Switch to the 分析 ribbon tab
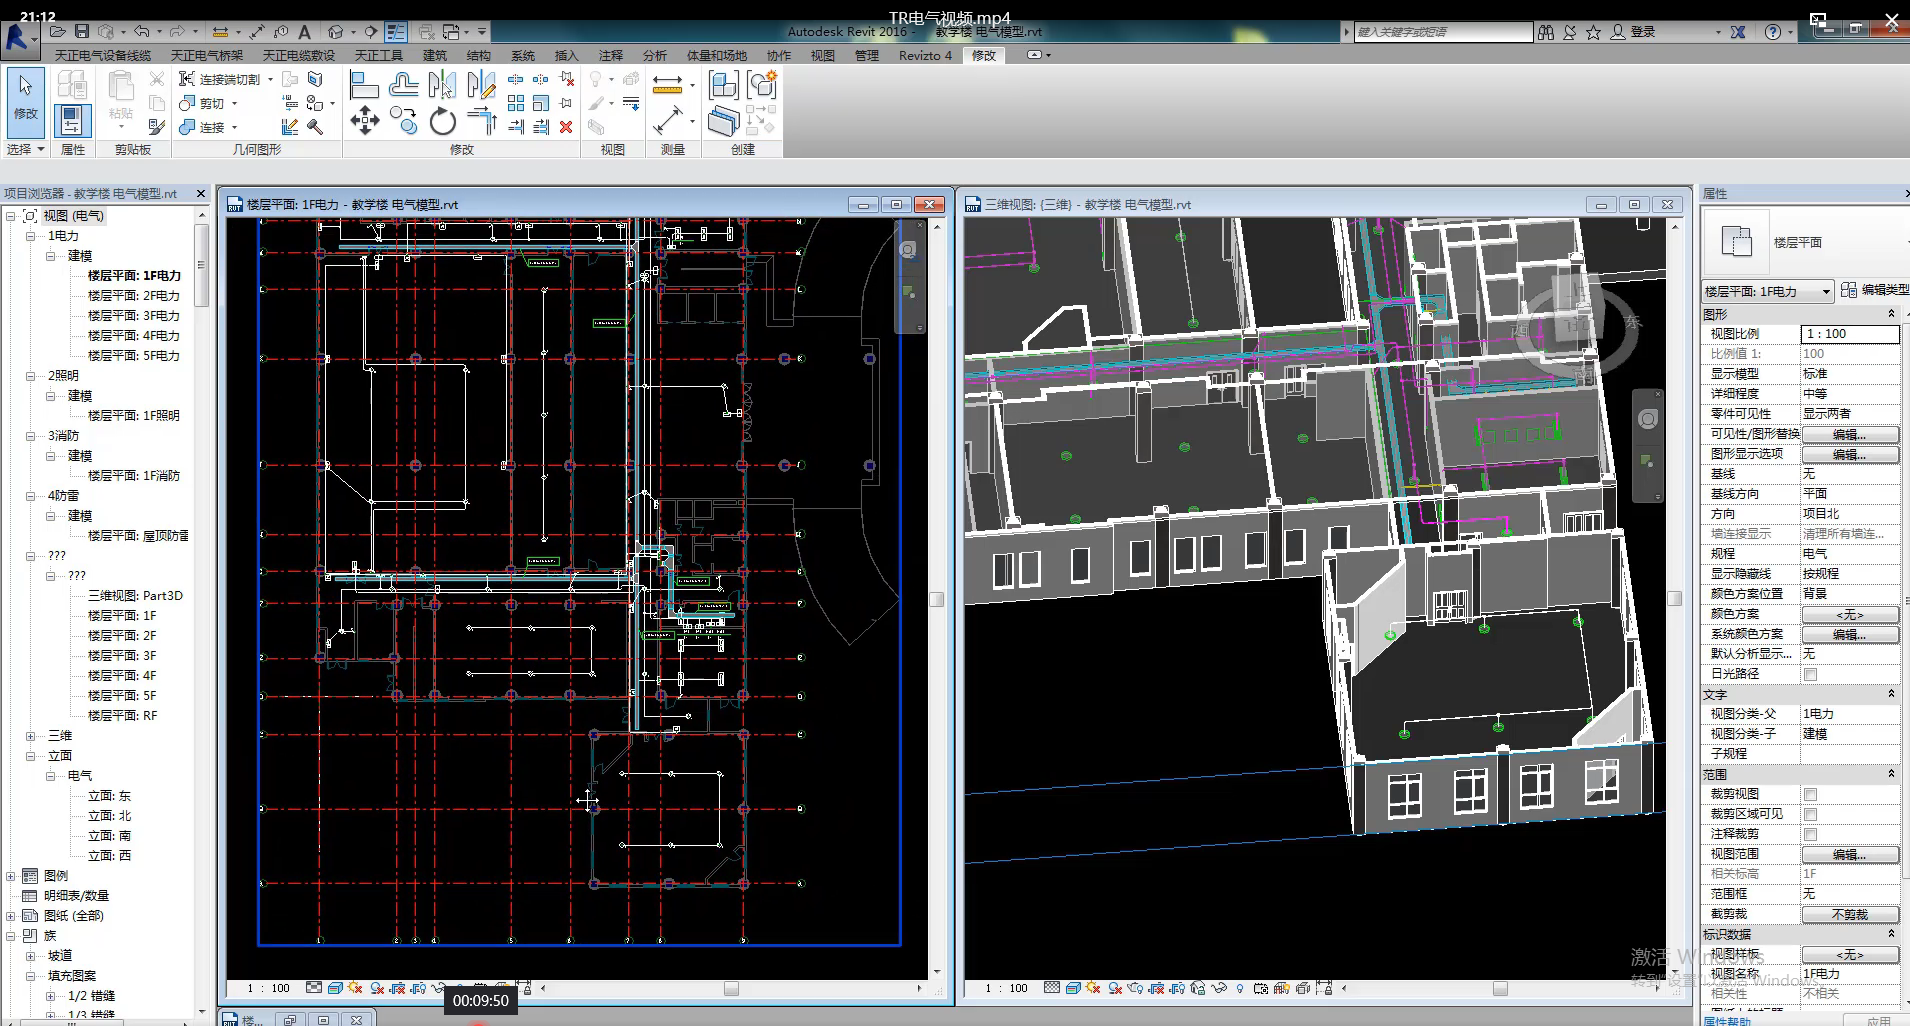 [654, 56]
